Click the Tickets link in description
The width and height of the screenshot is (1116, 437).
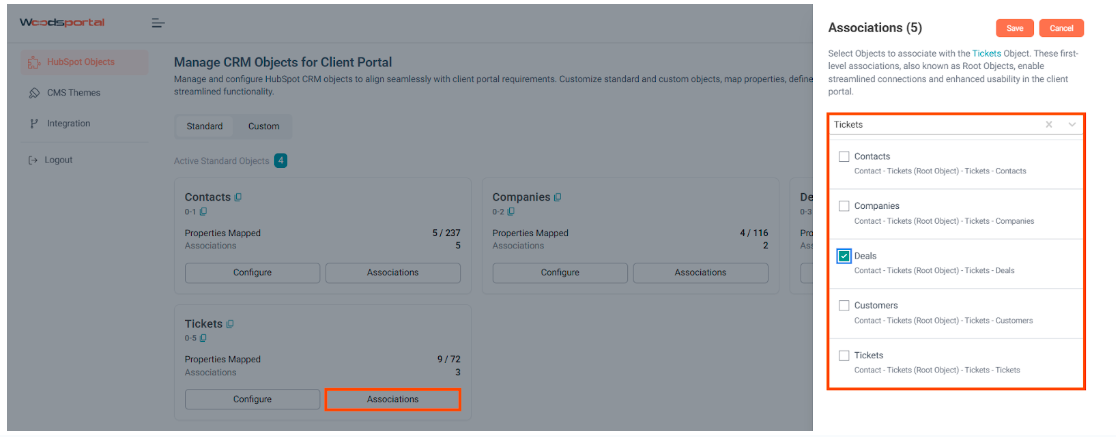coord(986,53)
